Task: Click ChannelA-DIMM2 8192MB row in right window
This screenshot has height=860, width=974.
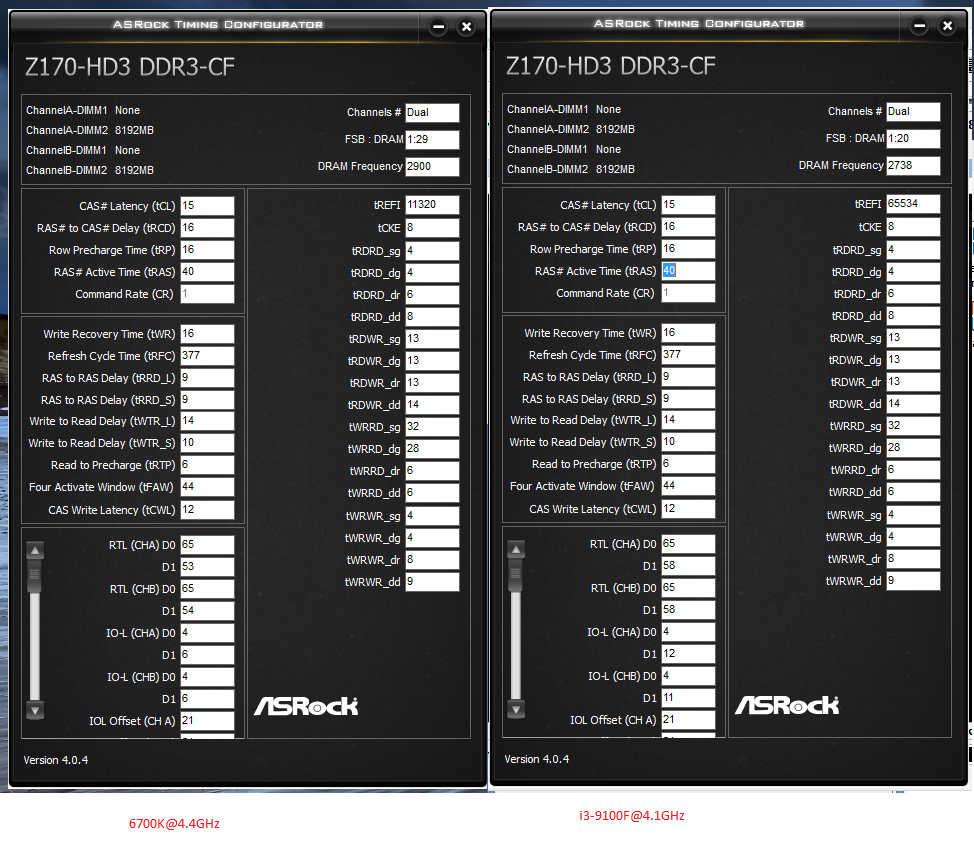Action: pyautogui.click(x=571, y=129)
